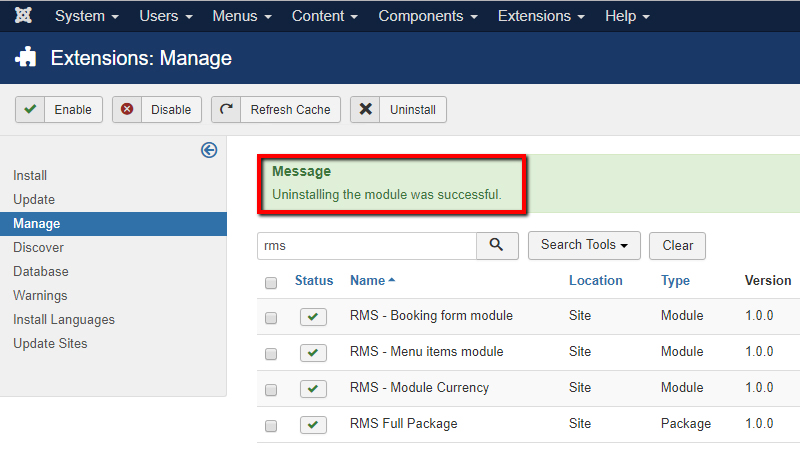Screen dimensions: 800x450
Task: Click the Joomla logo icon
Action: click(23, 16)
